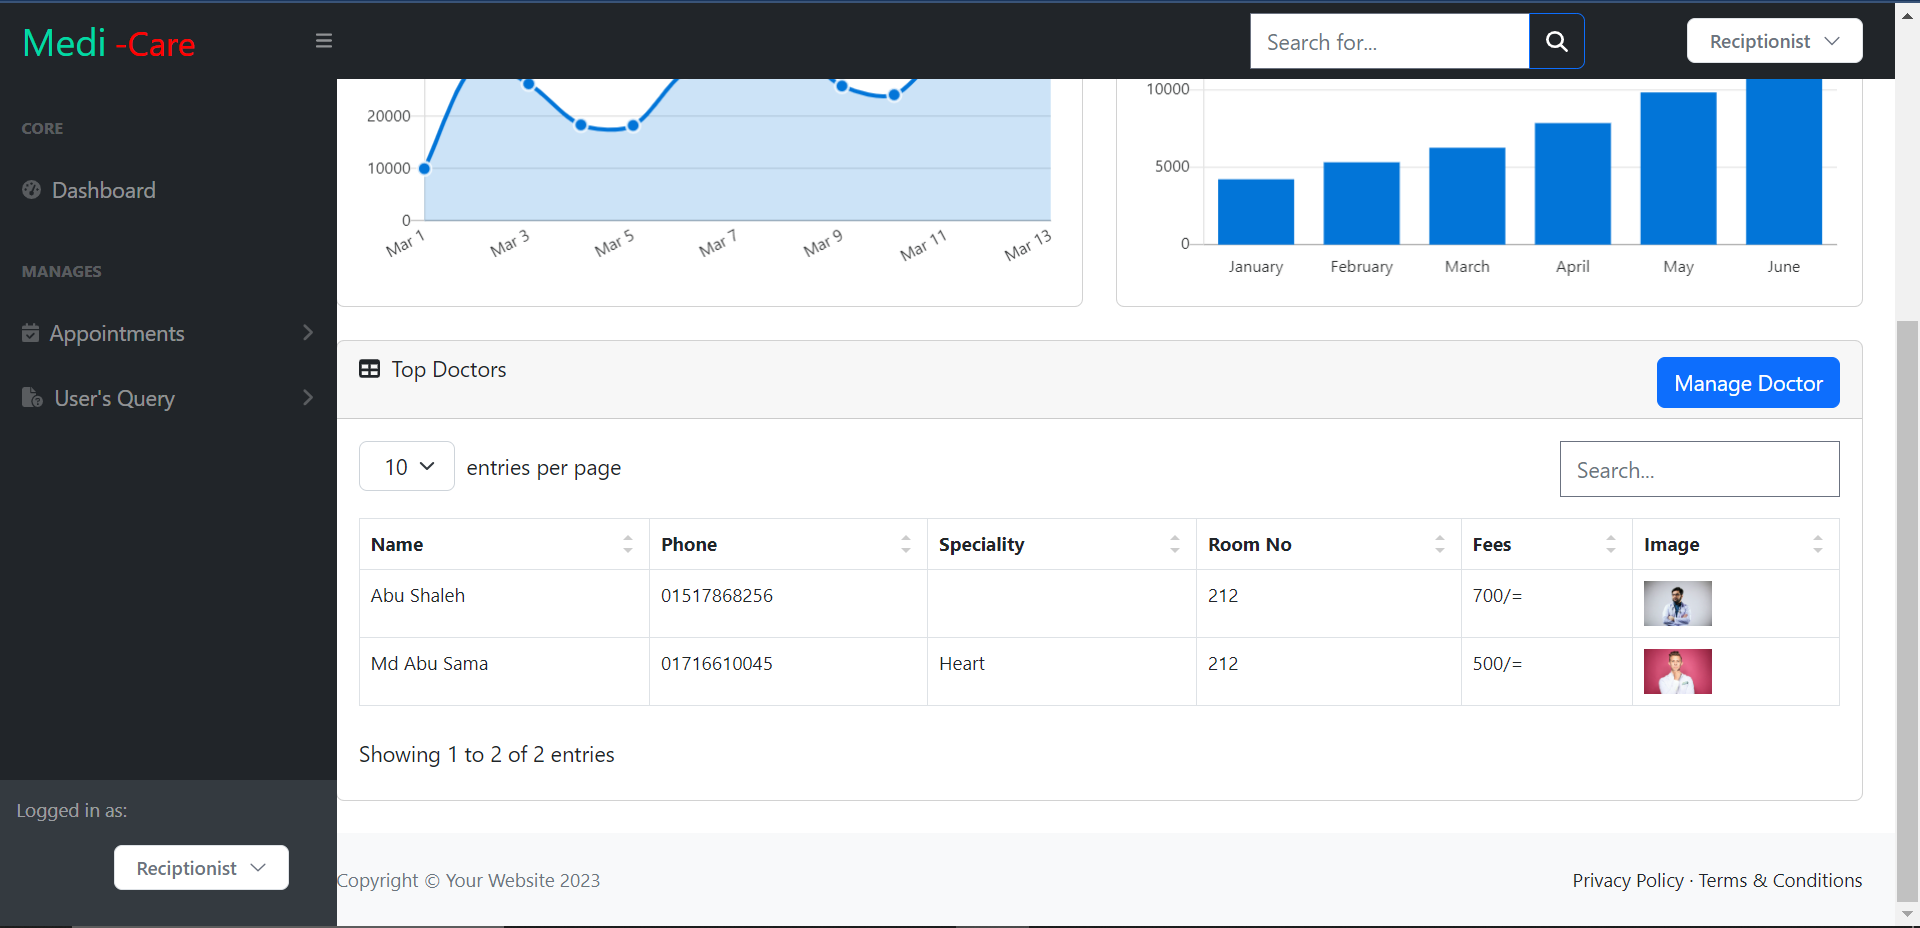
Task: Select the Dashboard icon in sidebar
Action: [x=31, y=190]
